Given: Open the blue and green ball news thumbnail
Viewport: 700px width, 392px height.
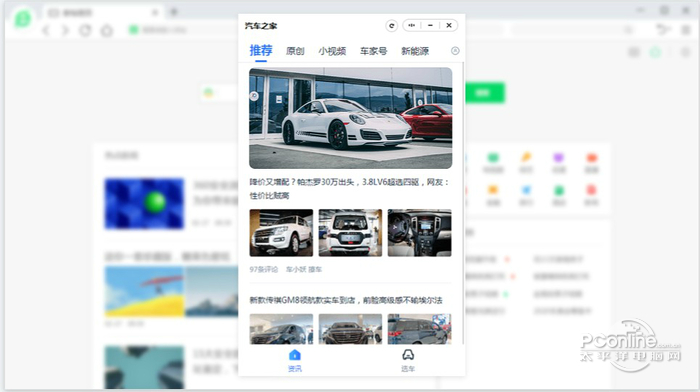Looking at the screenshot, I should (144, 204).
